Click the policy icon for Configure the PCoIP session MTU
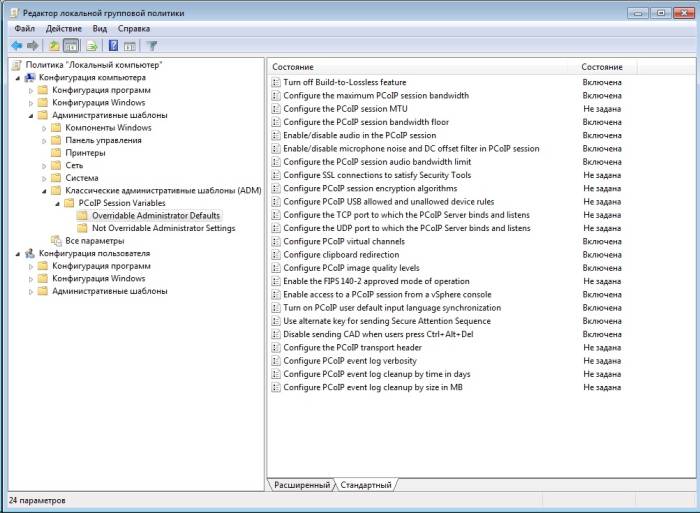 click(276, 109)
